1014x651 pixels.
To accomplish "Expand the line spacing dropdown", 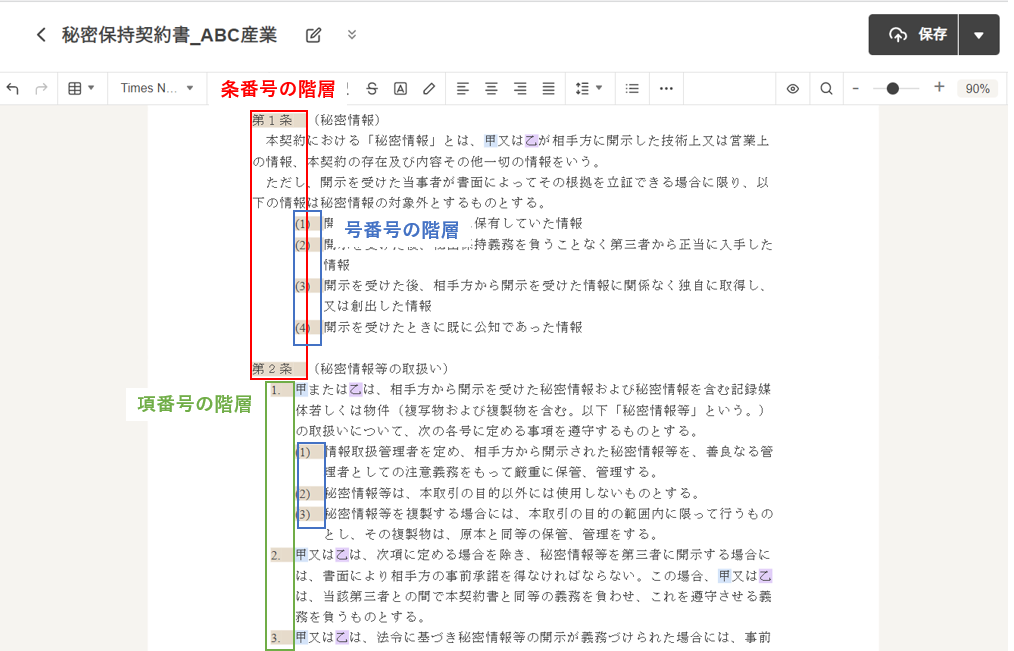I will (589, 88).
